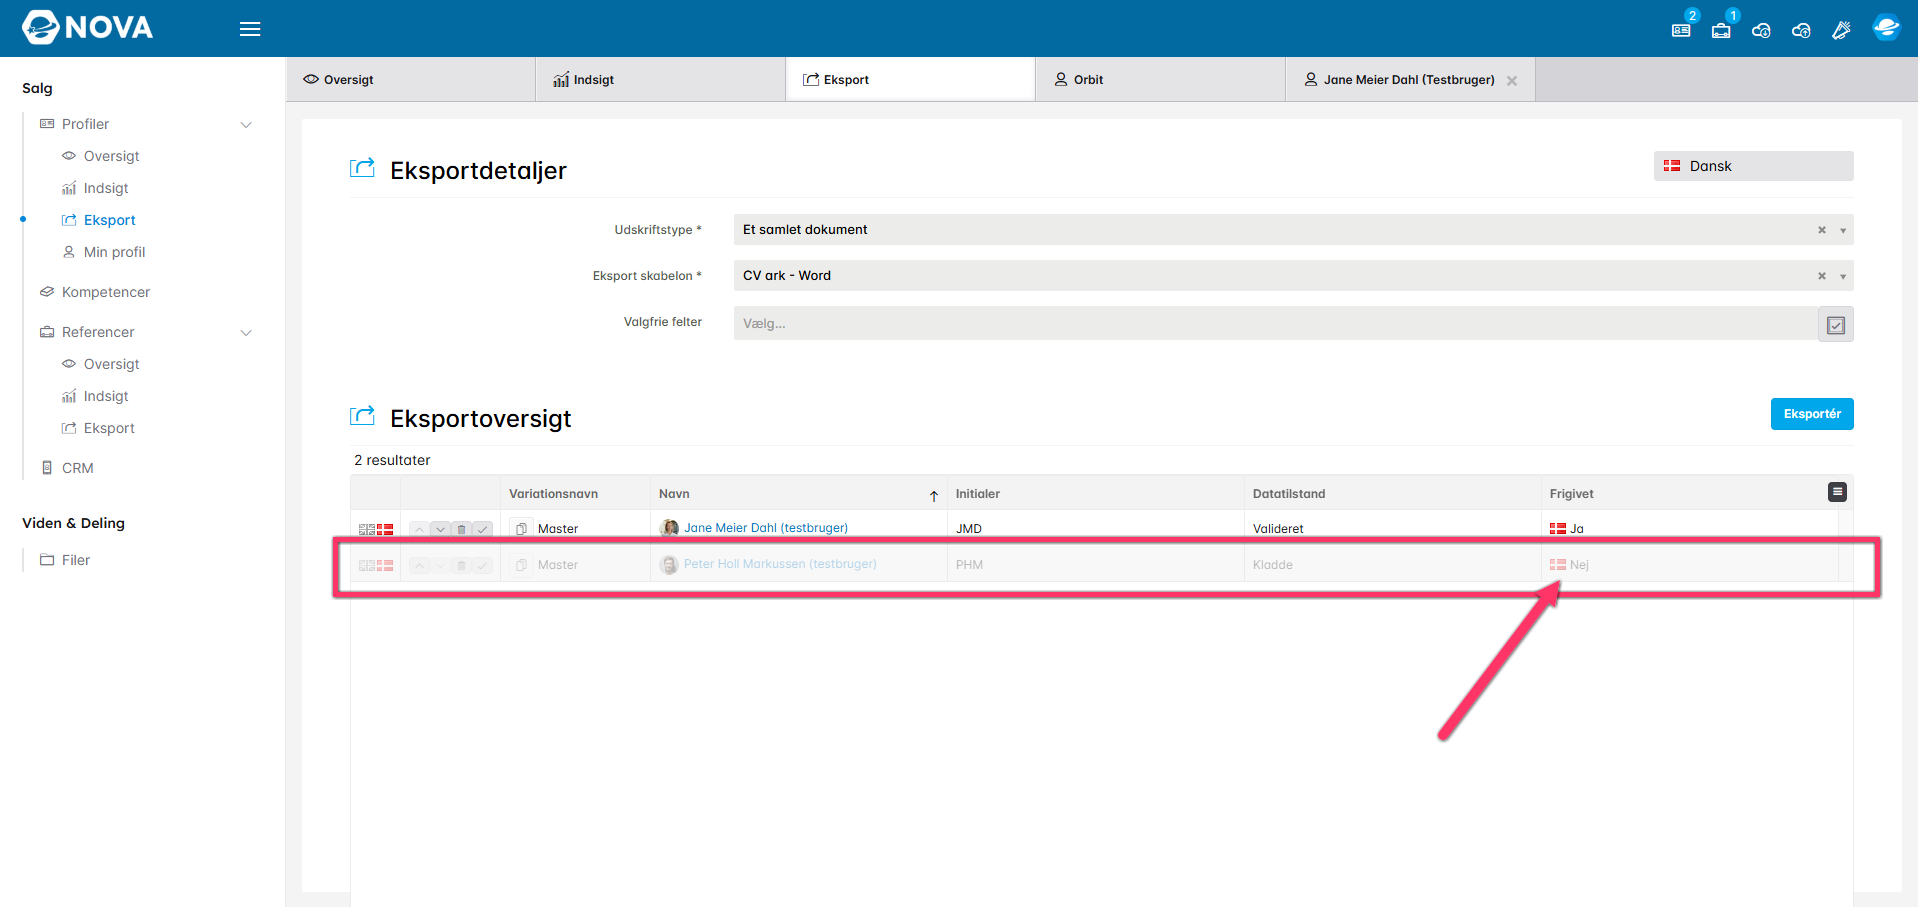Open the briefcase notifications icon

(x=1721, y=30)
